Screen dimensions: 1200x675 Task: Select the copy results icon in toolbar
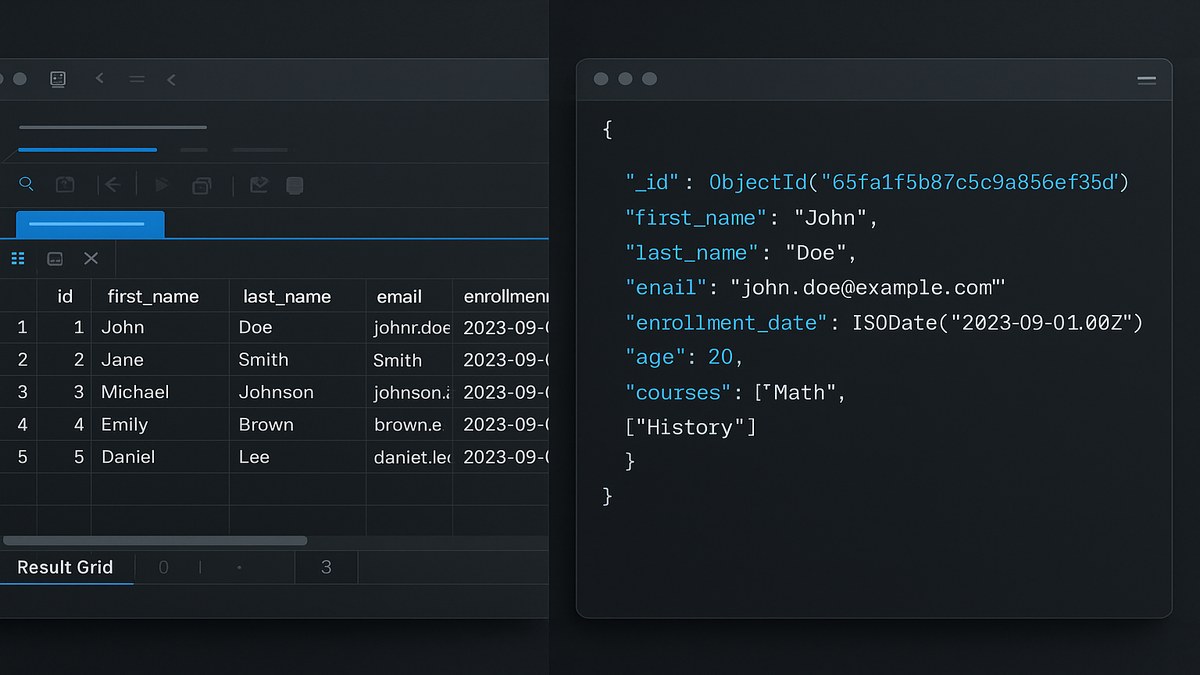[x=202, y=185]
